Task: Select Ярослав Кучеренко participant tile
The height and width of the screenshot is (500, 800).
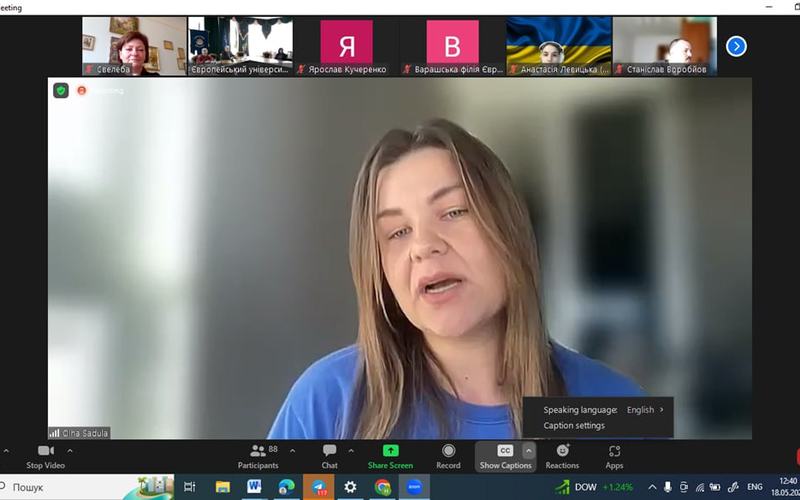Action: click(346, 46)
